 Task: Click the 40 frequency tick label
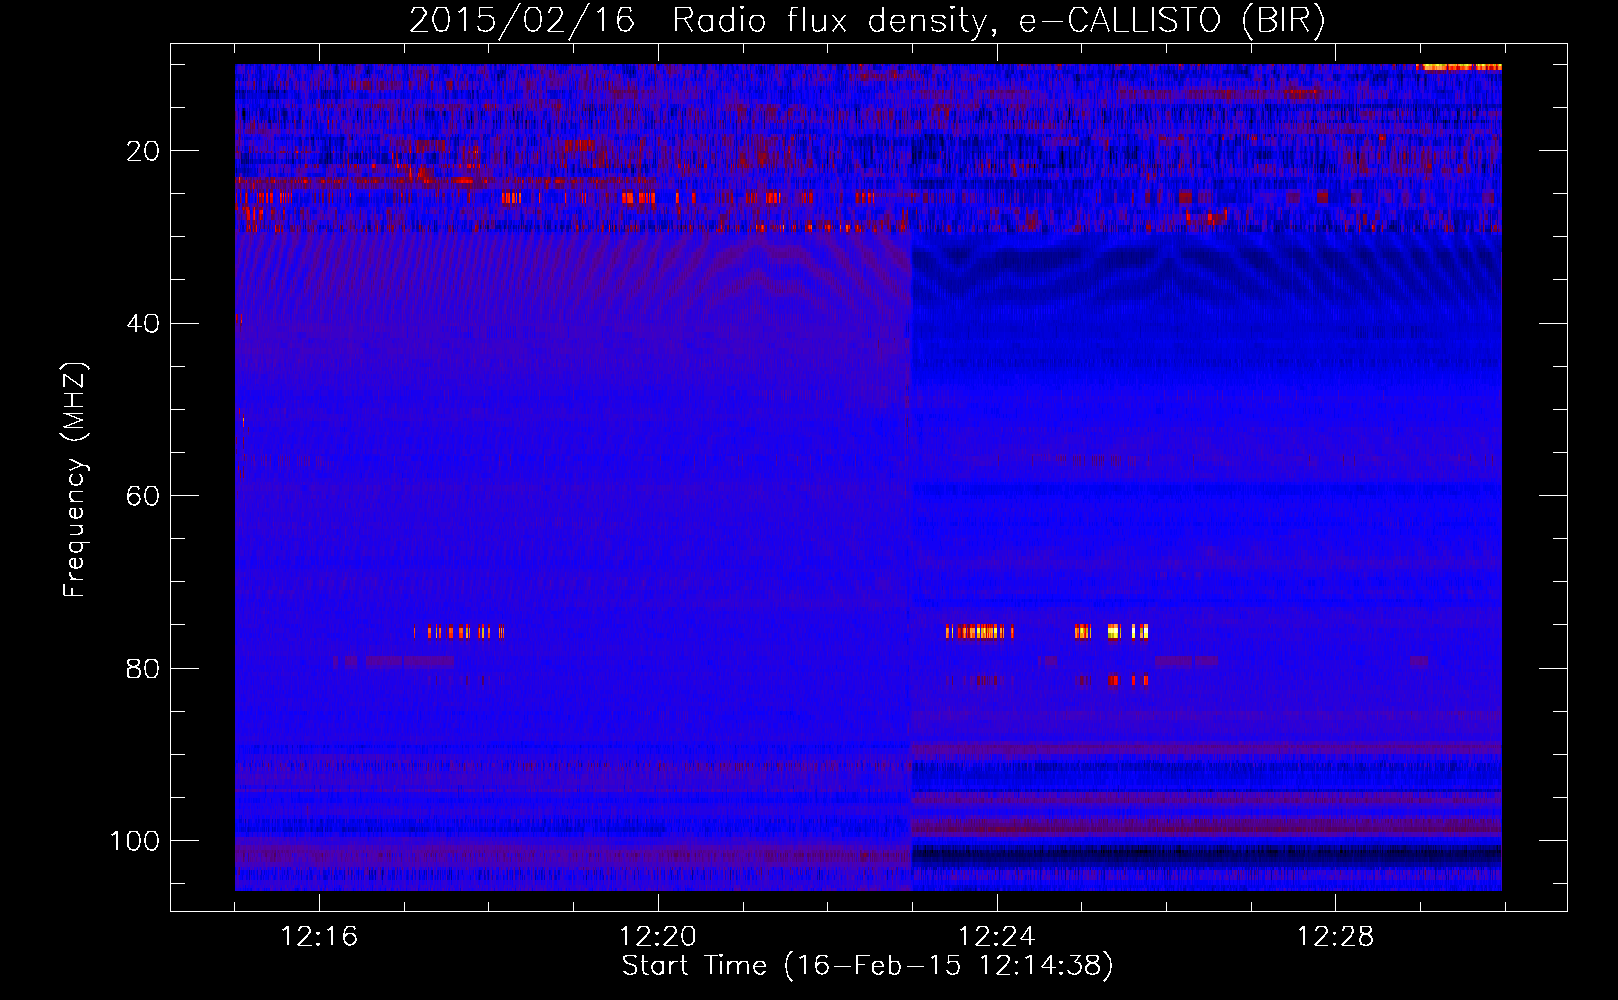tap(143, 324)
